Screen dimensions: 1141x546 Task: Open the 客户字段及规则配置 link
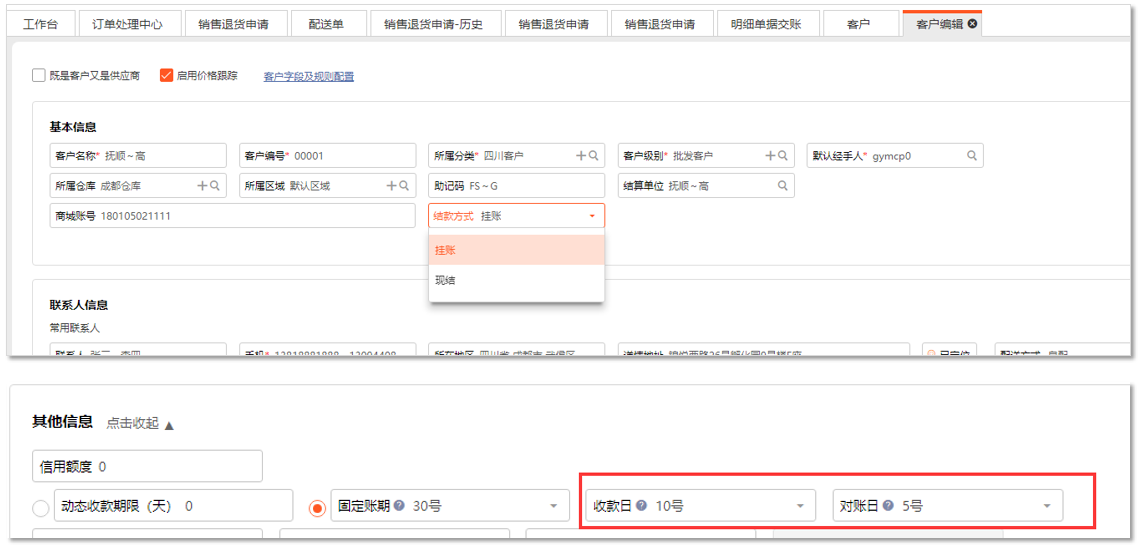[309, 76]
